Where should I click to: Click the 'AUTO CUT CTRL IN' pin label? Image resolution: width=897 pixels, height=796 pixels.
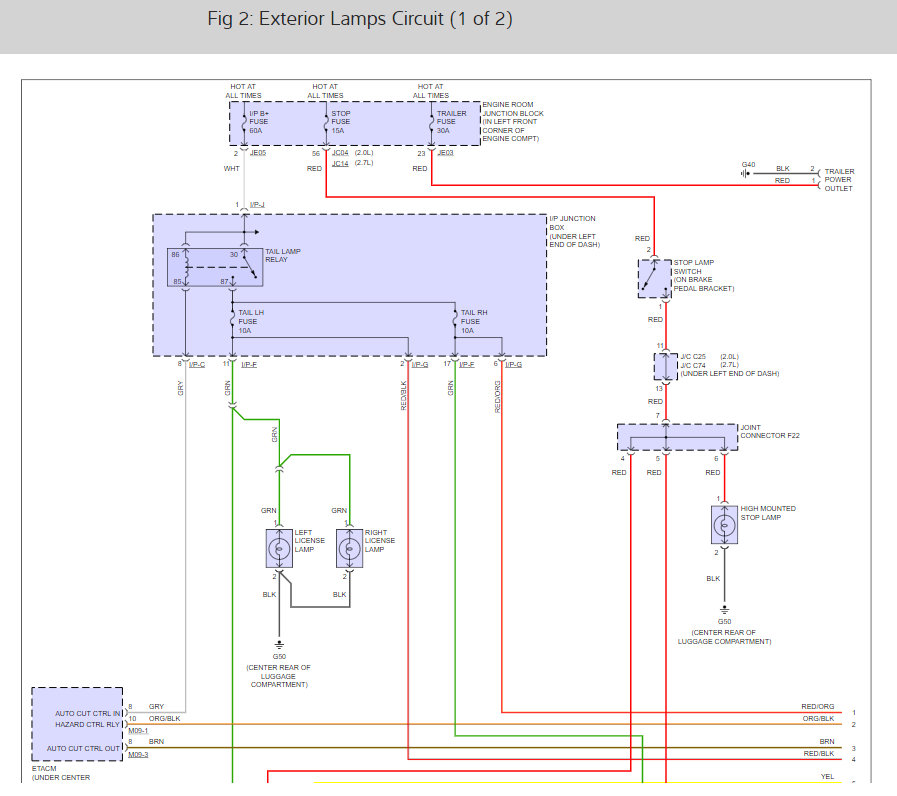pos(88,714)
